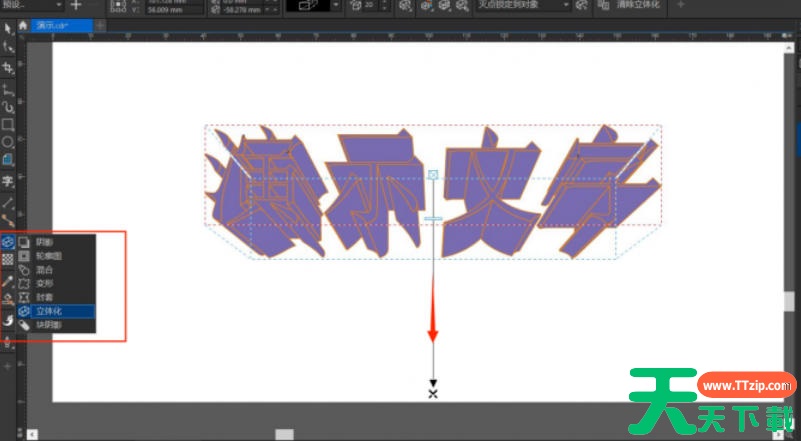Click the scroll up arrow button
The height and width of the screenshot is (441, 801).
pyautogui.click(x=789, y=48)
